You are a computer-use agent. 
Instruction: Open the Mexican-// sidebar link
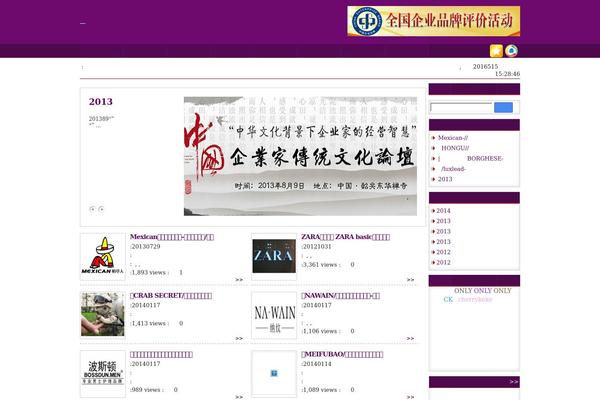click(453, 138)
